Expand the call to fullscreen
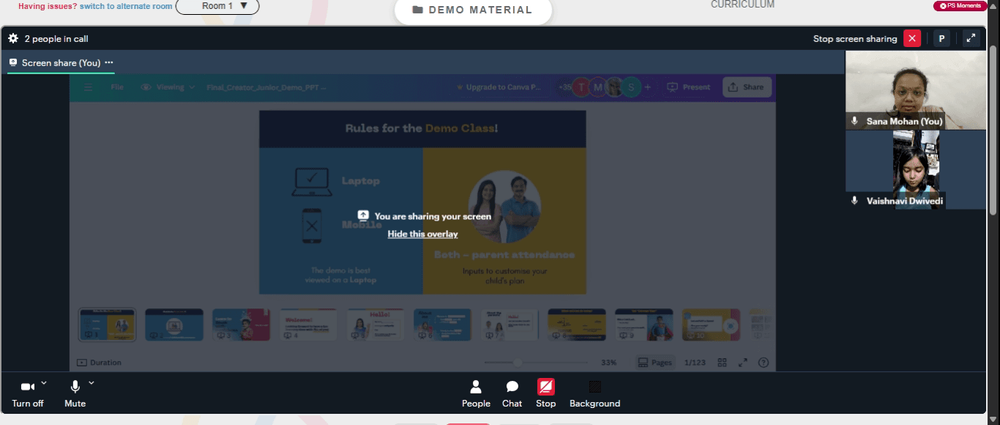This screenshot has height=425, width=1000. click(971, 38)
